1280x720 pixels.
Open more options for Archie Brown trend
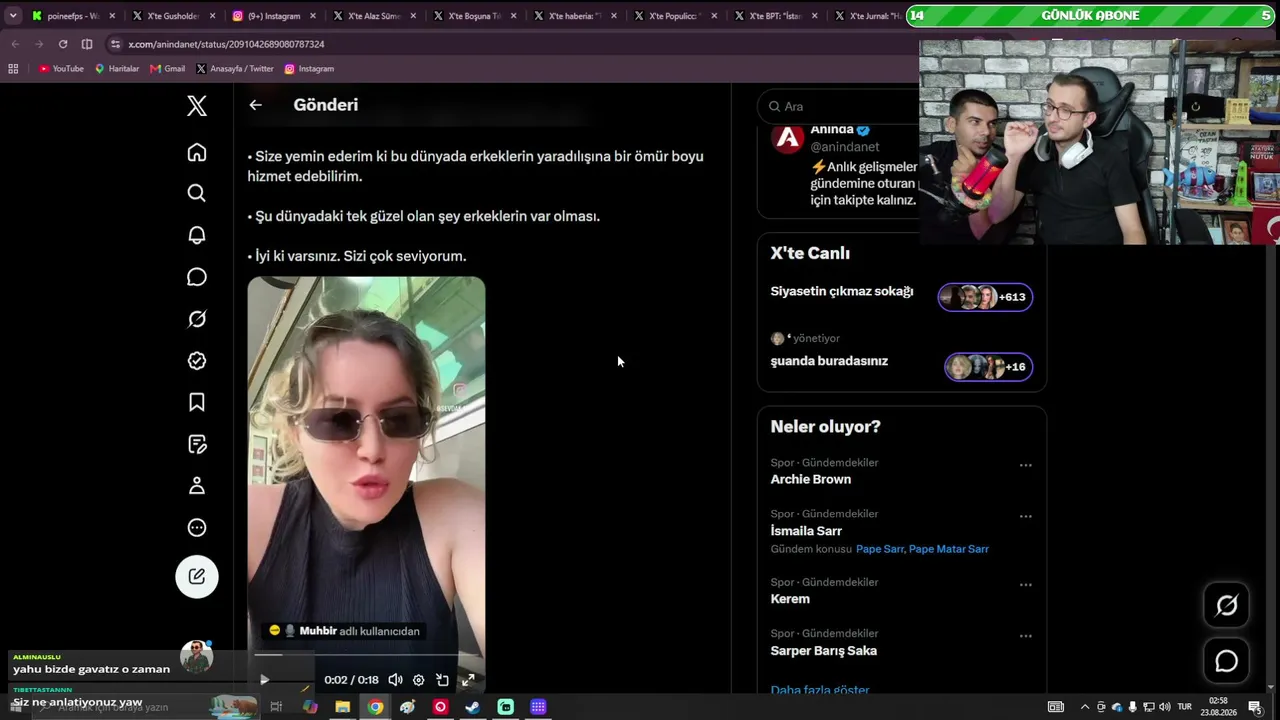tap(1025, 465)
